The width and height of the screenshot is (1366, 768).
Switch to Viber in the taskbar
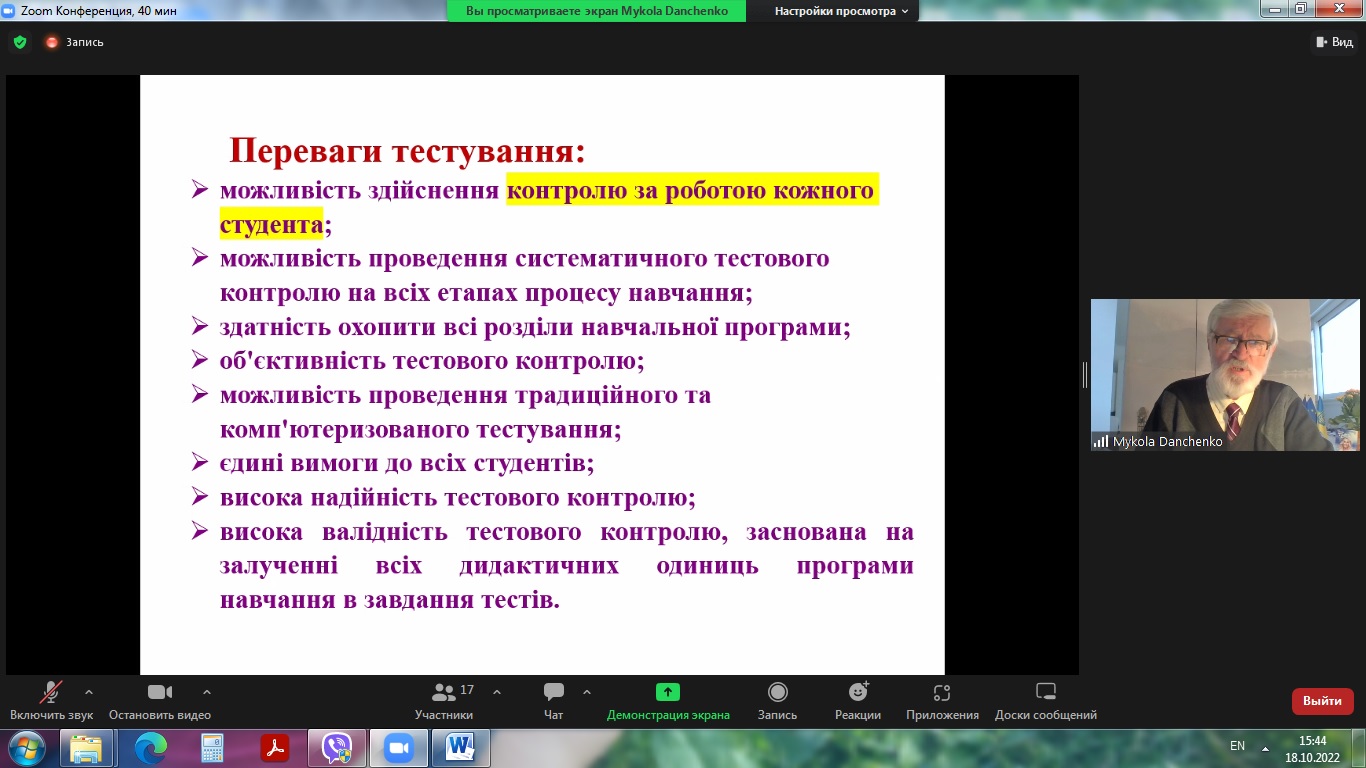pos(337,747)
